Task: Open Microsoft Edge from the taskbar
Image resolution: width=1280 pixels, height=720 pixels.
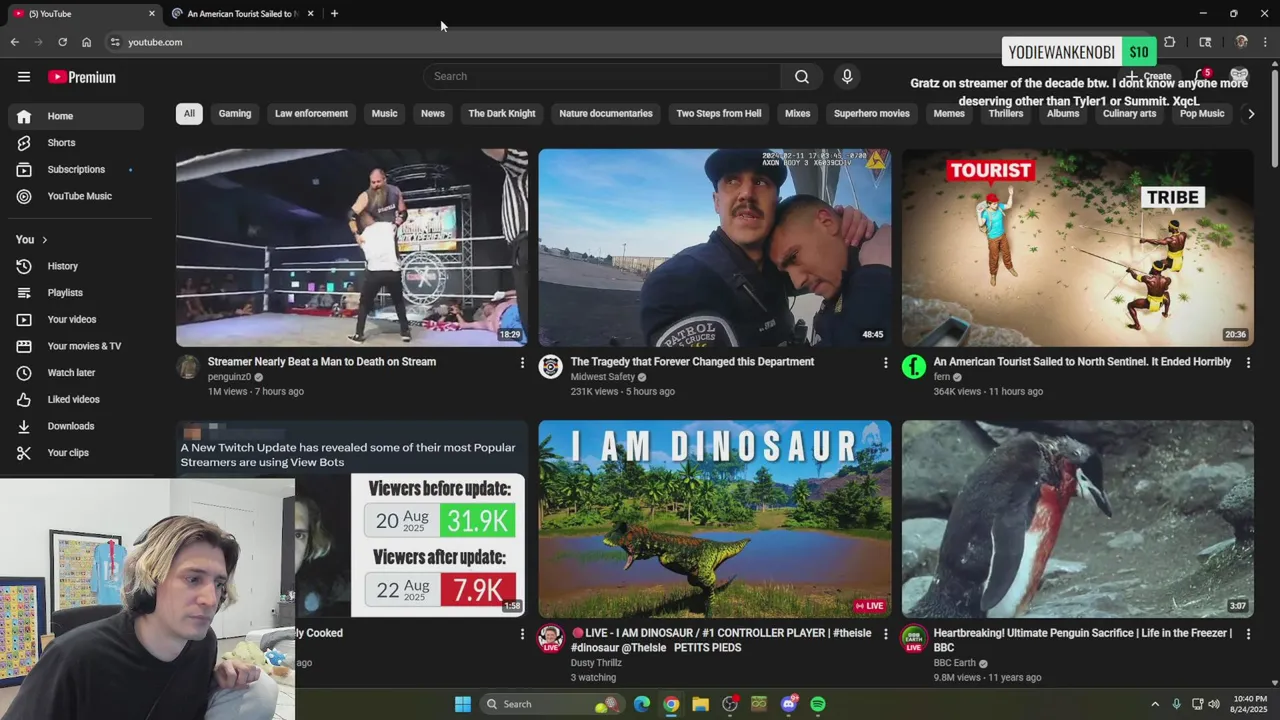Action: point(642,704)
